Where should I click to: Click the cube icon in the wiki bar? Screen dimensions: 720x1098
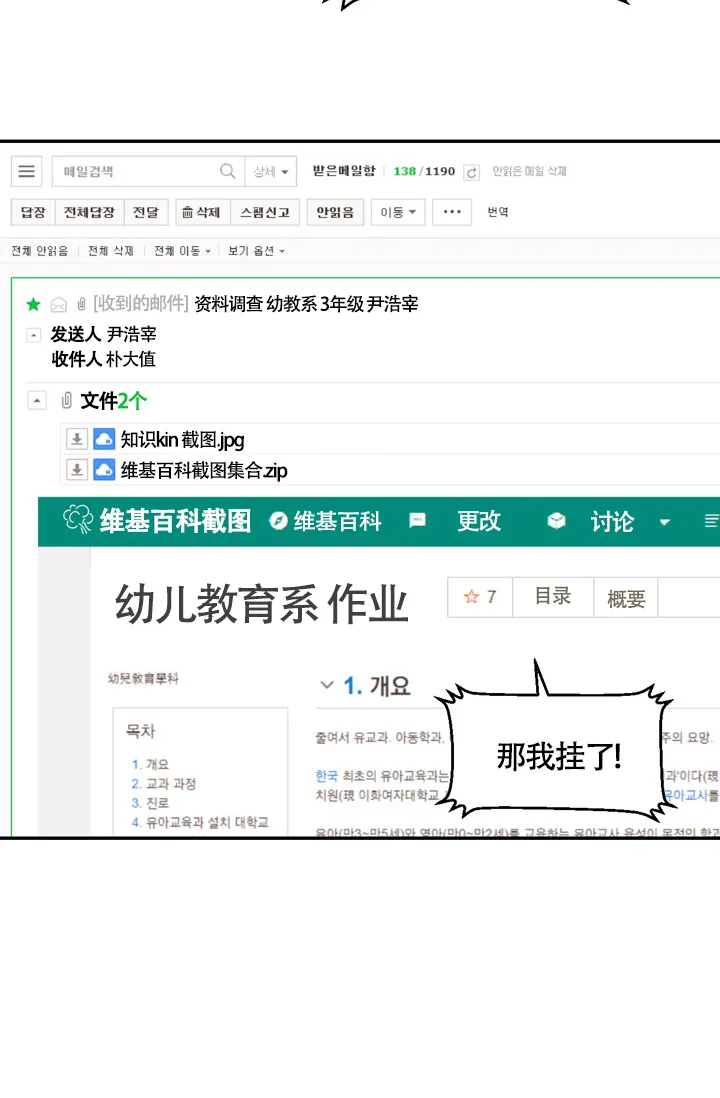(x=557, y=520)
